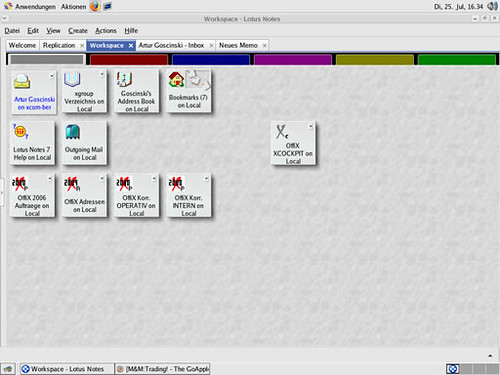Open OffiX Adressen on Local tile
This screenshot has height=375, width=500.
85,196
